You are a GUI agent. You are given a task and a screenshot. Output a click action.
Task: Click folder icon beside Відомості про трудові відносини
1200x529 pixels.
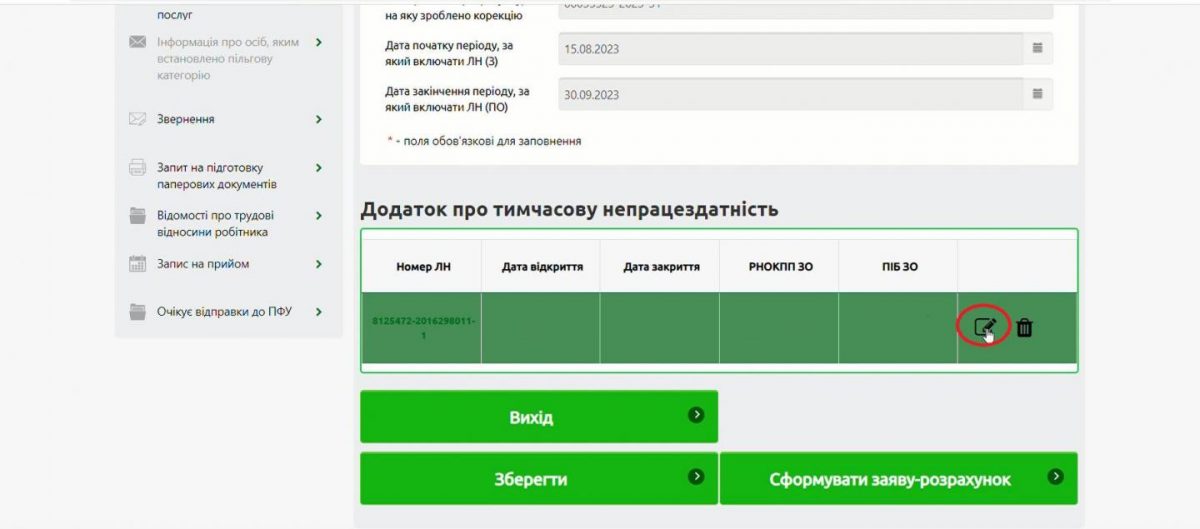138,216
